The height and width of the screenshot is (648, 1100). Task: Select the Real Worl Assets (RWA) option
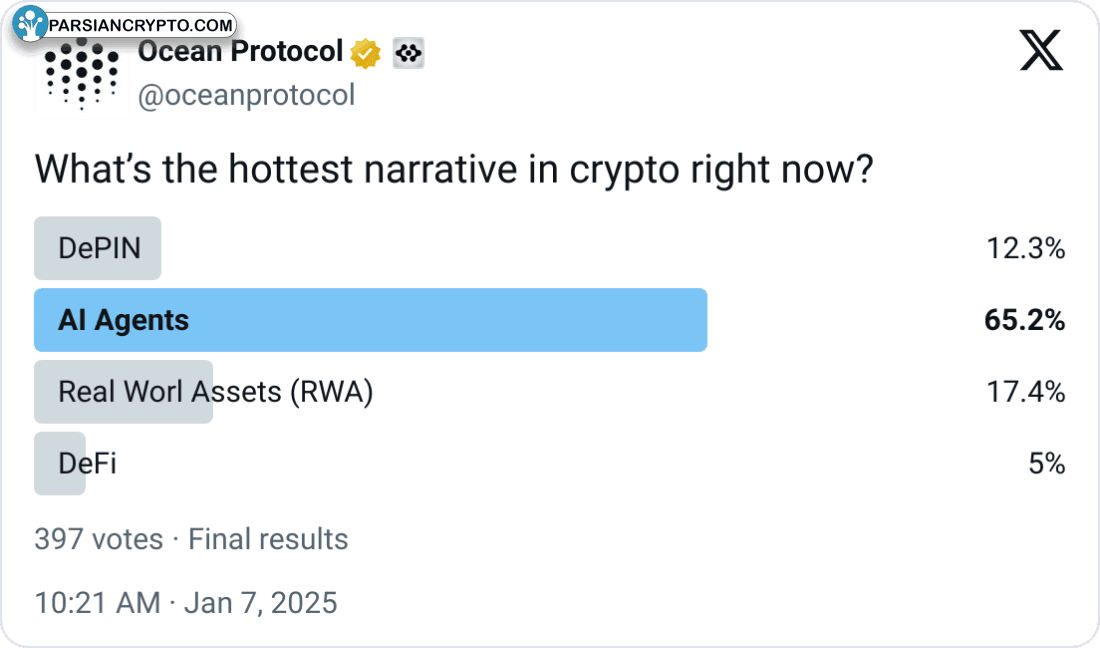215,392
